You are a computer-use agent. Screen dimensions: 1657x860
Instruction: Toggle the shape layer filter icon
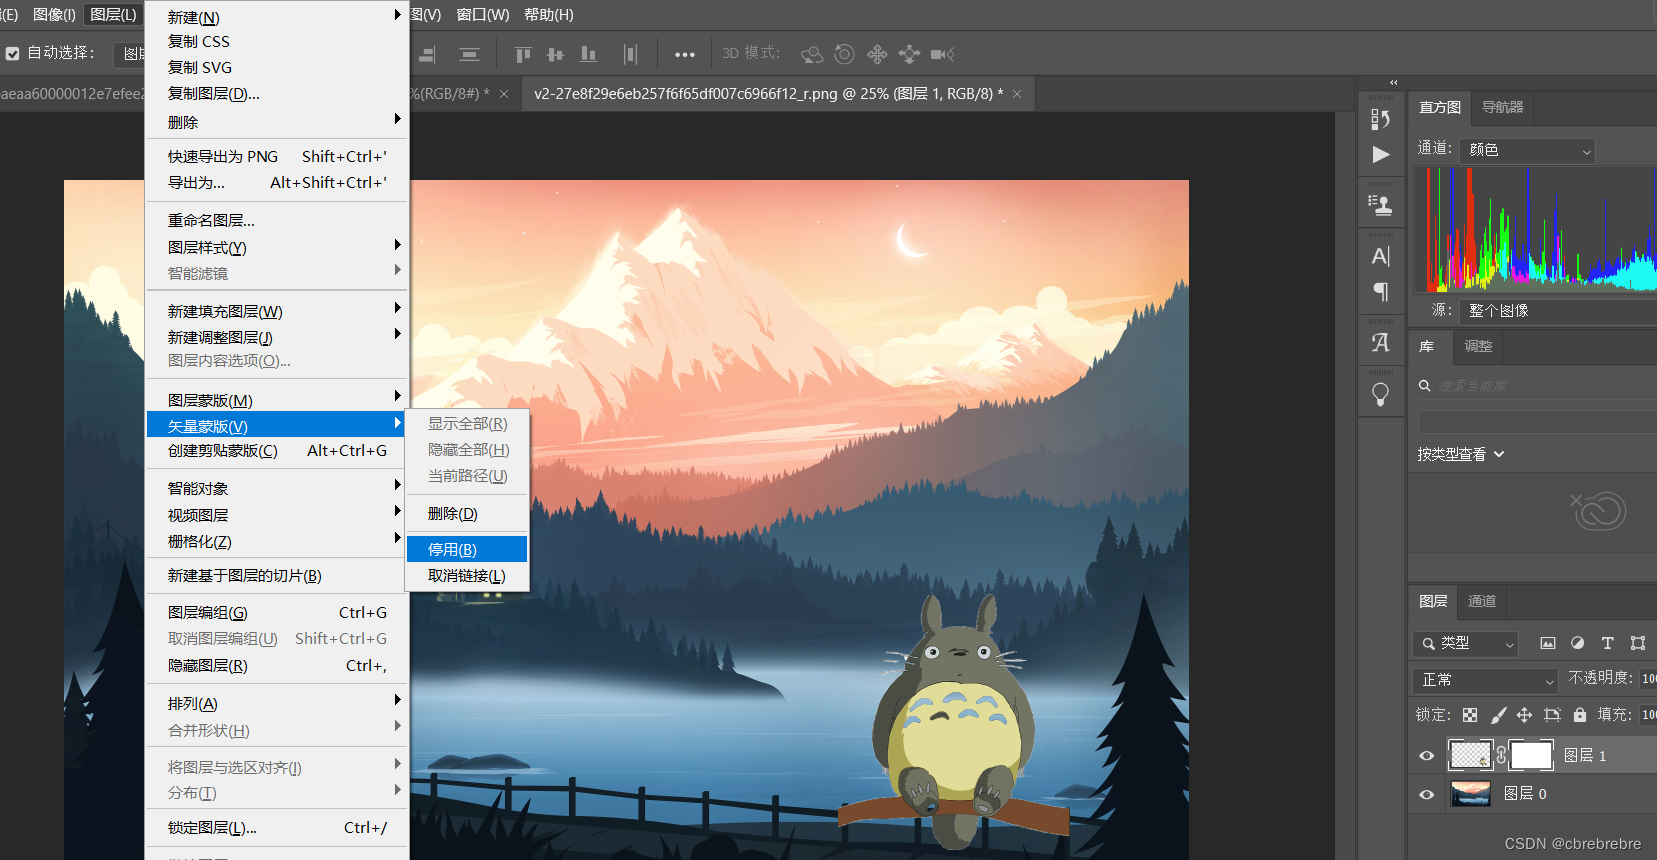click(x=1638, y=643)
